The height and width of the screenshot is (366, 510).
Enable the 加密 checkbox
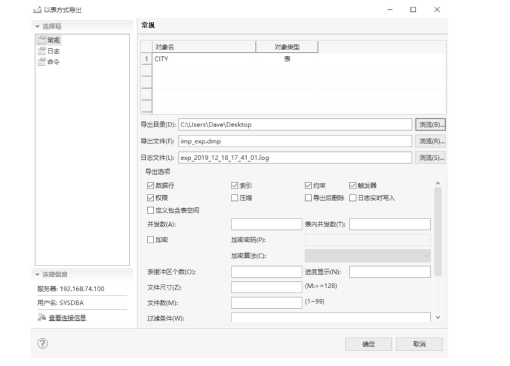pos(150,240)
